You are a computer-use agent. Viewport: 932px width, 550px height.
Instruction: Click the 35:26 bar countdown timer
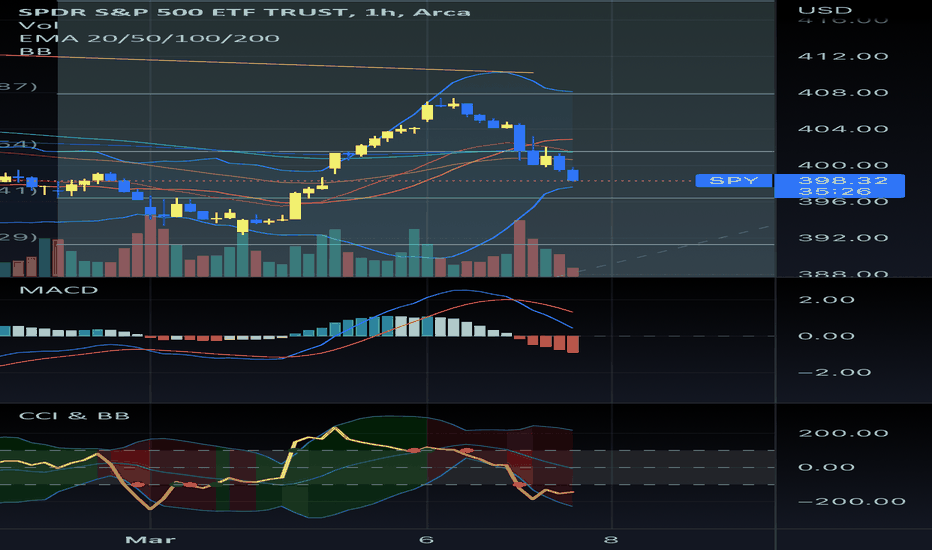pos(835,191)
